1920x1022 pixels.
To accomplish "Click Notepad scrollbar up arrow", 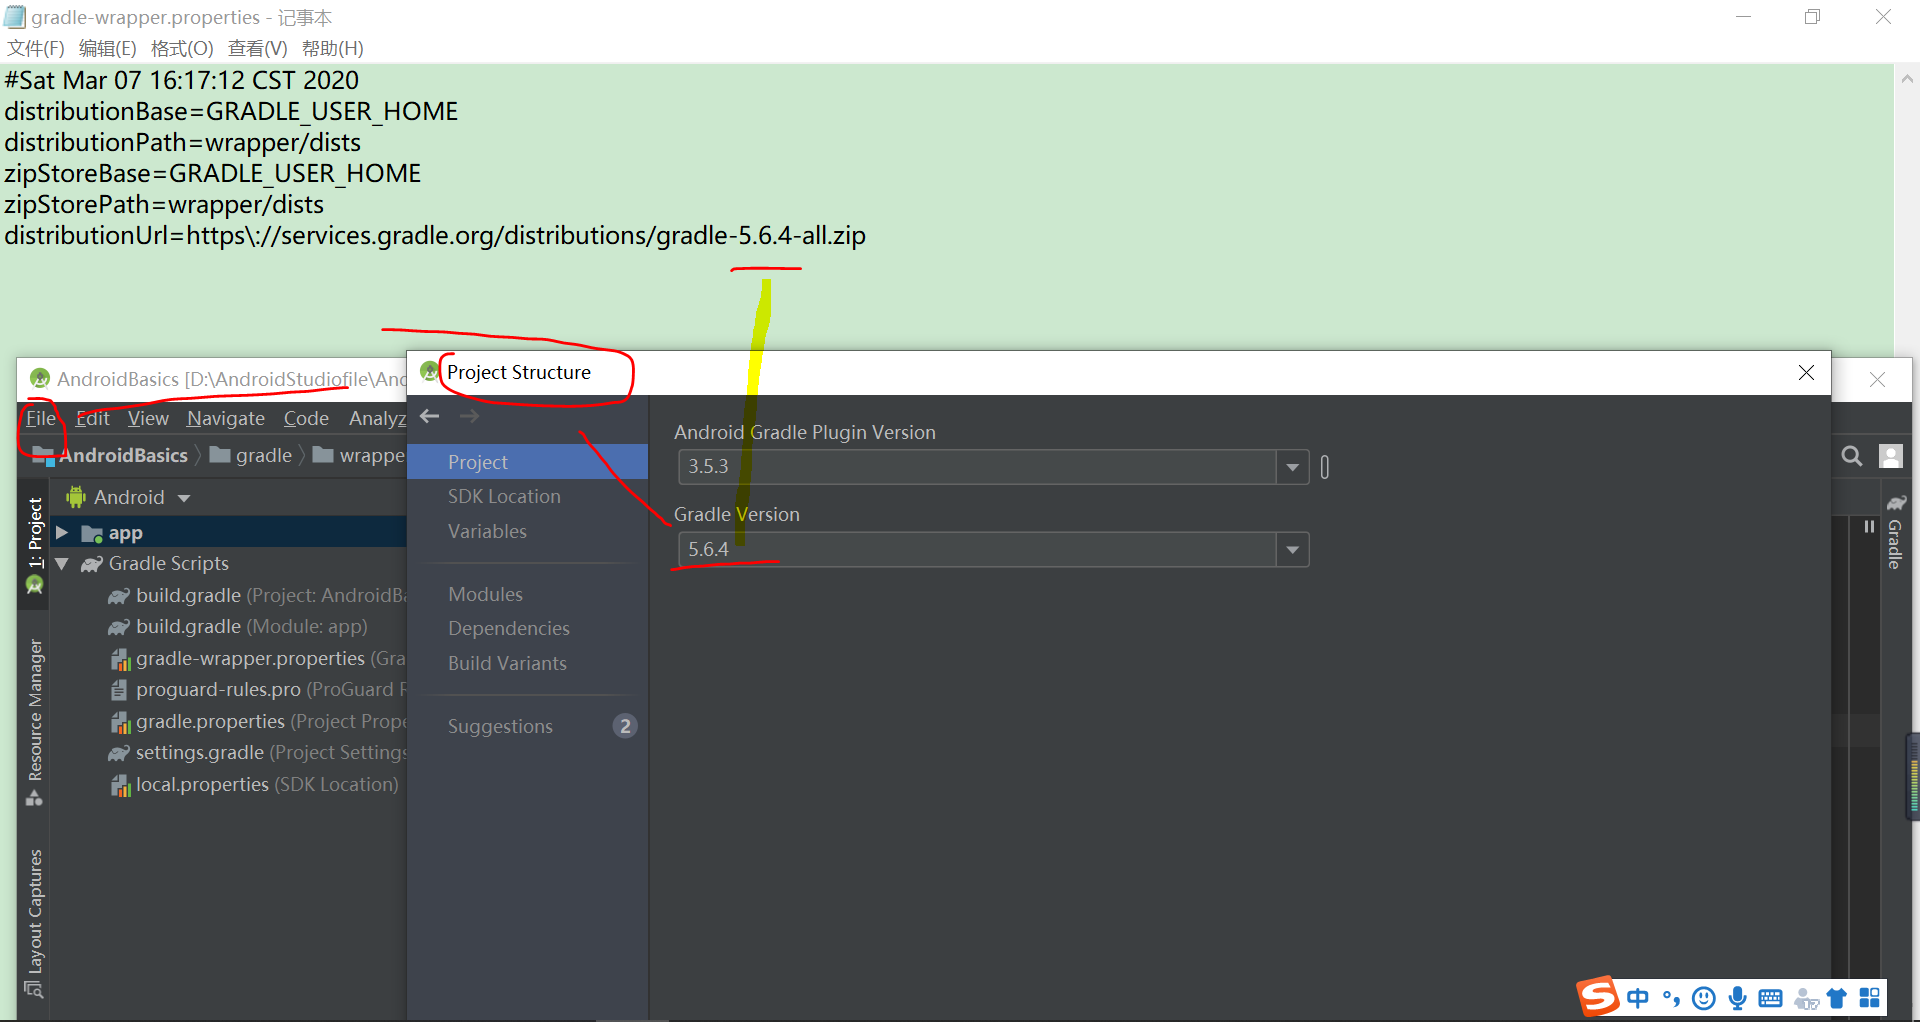I will (1907, 78).
